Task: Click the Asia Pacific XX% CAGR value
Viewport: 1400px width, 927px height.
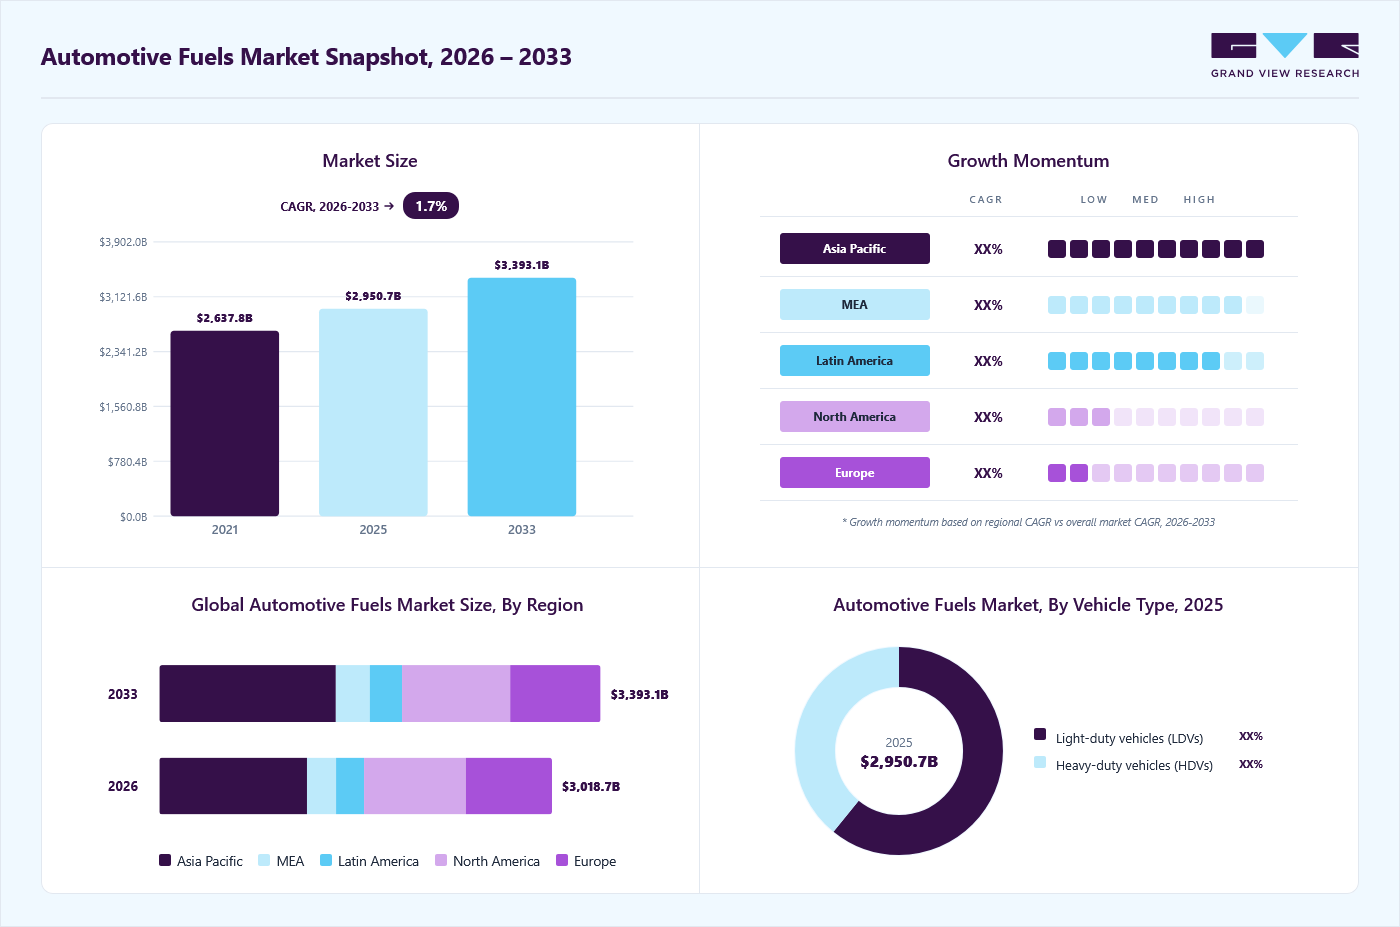Action: pyautogui.click(x=988, y=249)
